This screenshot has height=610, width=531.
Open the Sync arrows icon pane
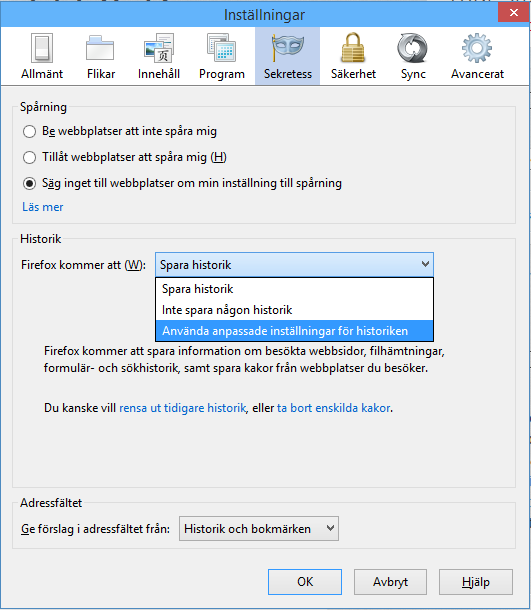click(x=413, y=56)
